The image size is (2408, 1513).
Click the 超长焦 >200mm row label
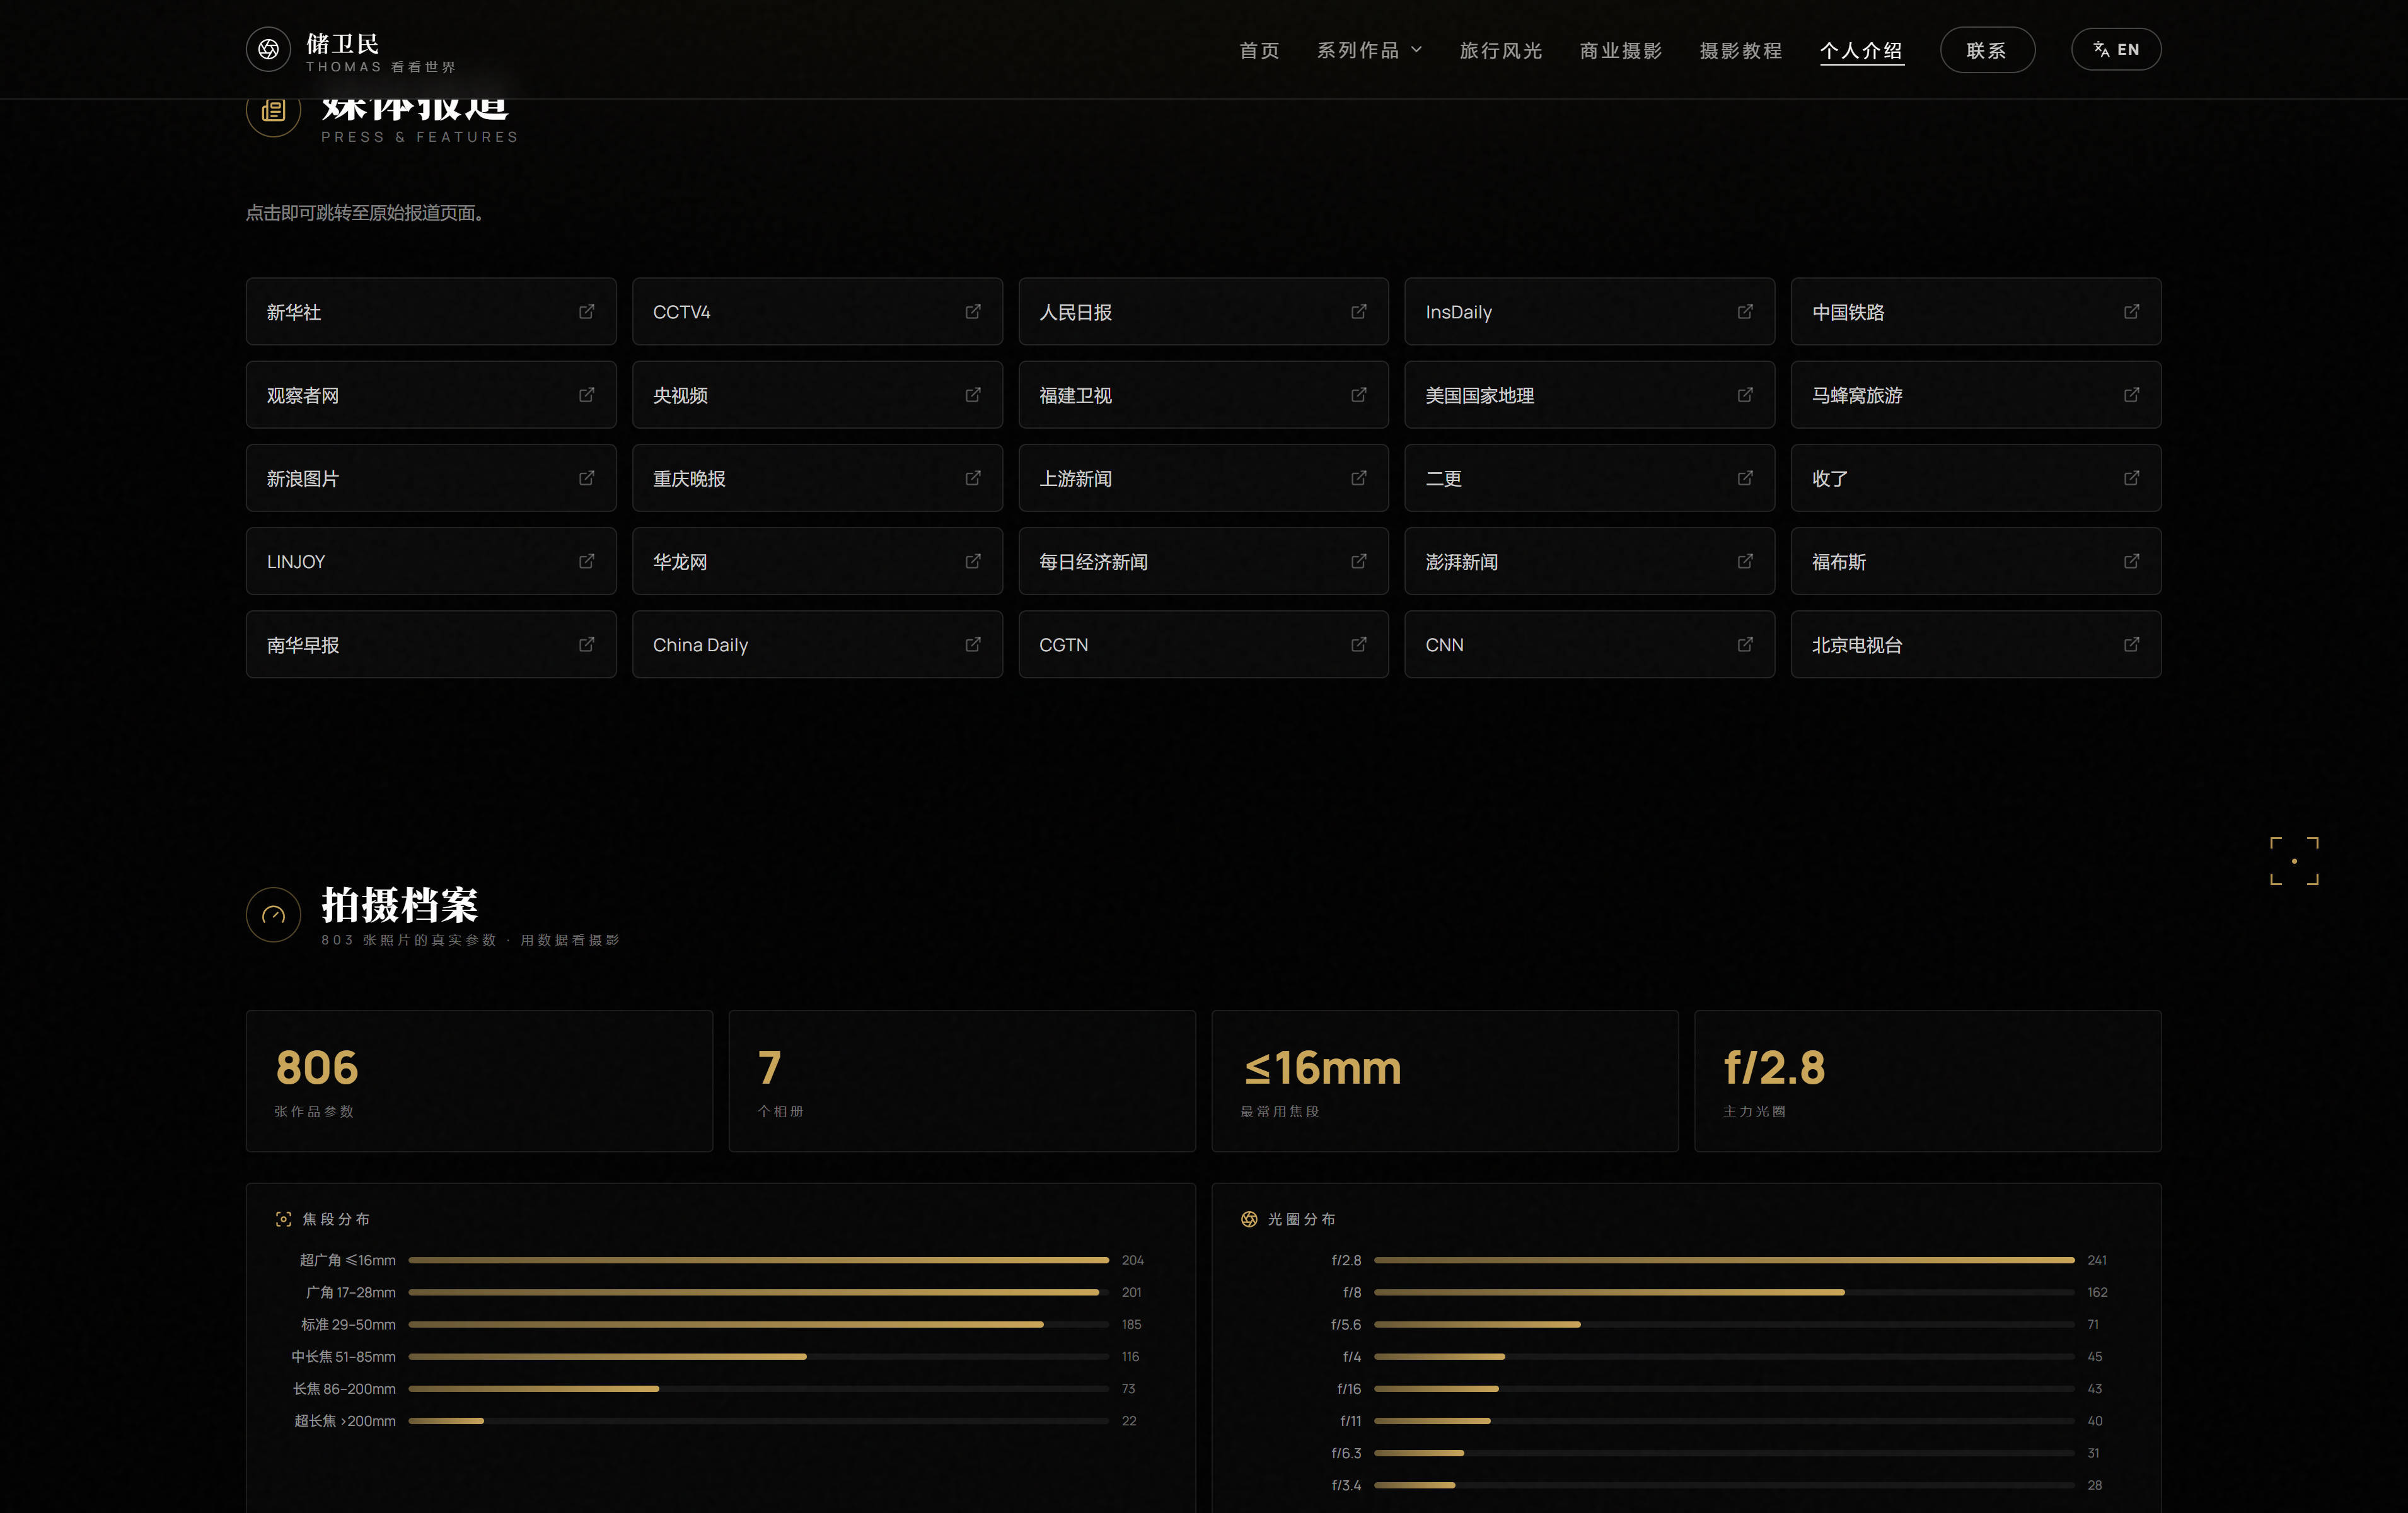coord(345,1421)
